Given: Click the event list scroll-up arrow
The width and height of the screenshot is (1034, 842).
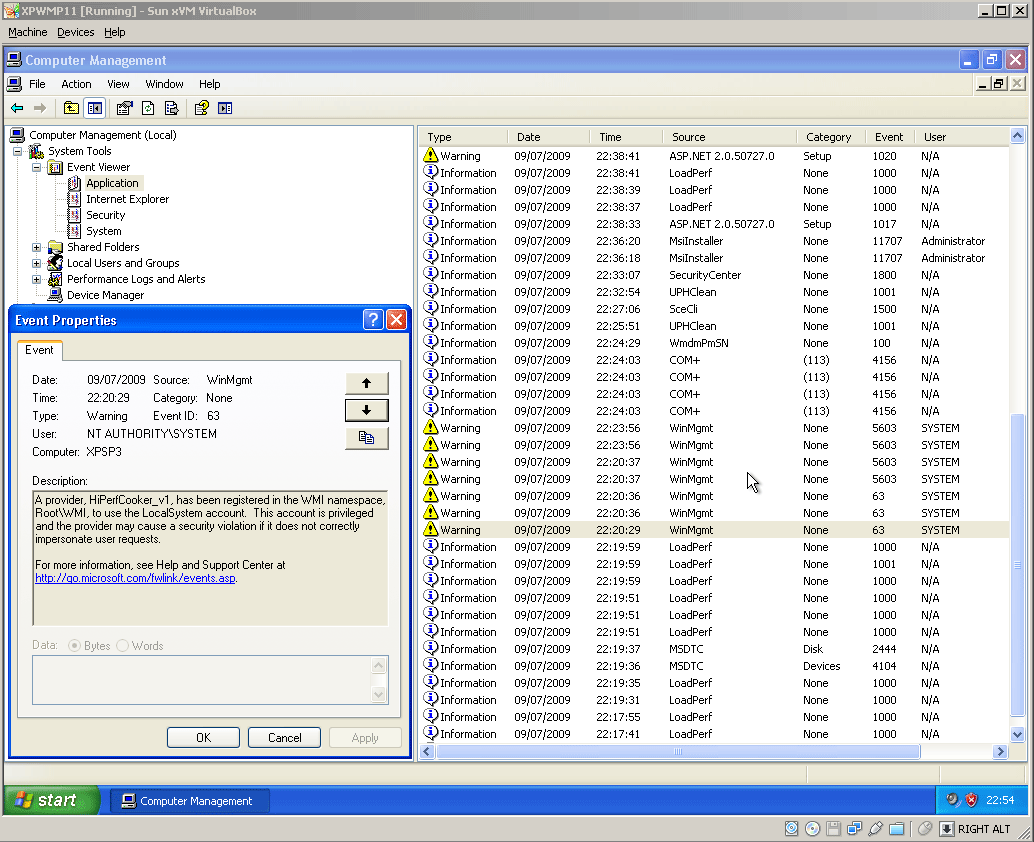Looking at the screenshot, I should coord(1018,136).
